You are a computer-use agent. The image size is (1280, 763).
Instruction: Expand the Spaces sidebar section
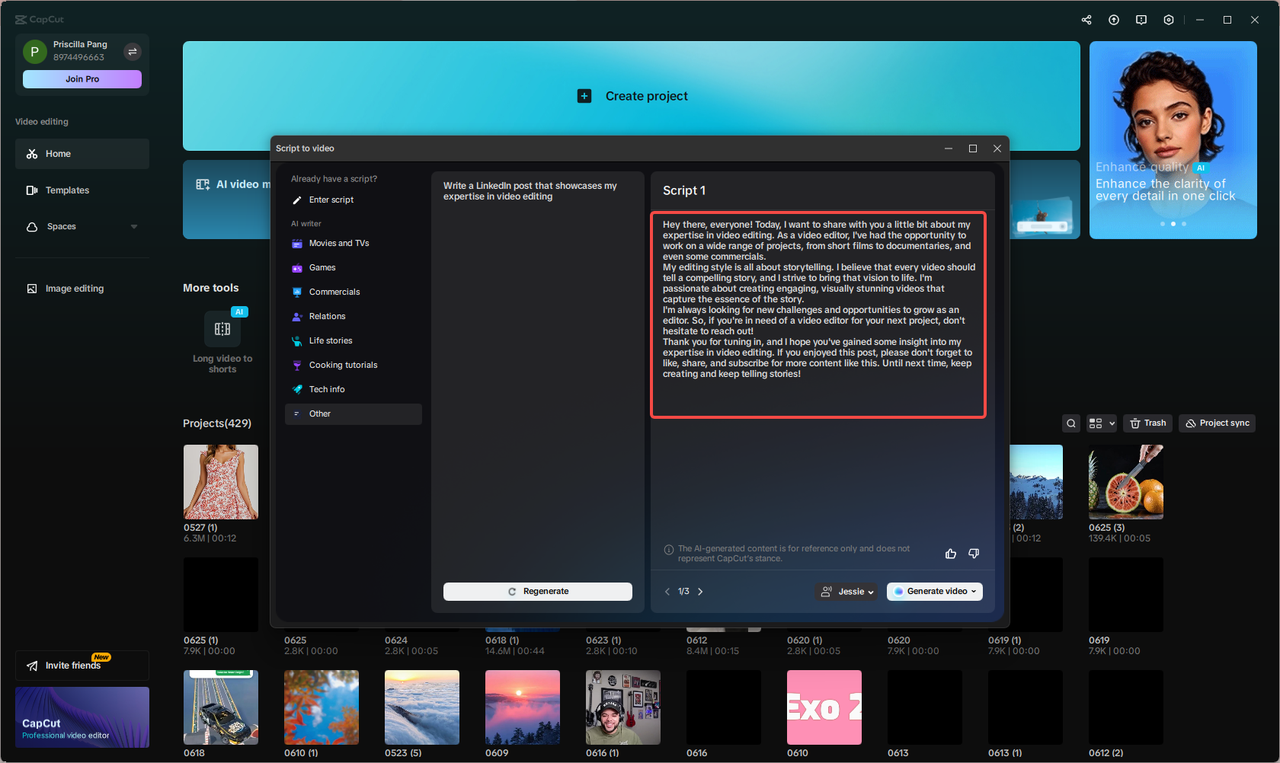click(134, 227)
